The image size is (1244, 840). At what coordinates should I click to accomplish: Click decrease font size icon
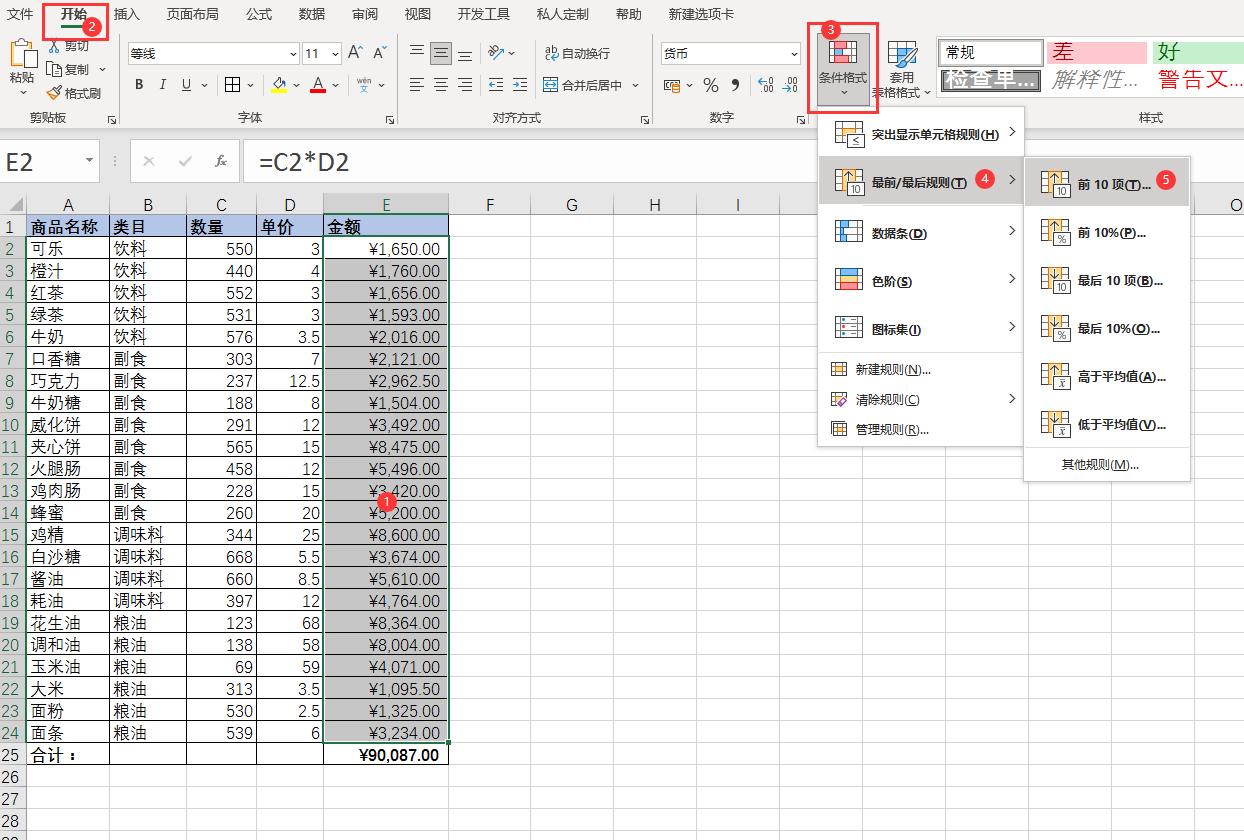tap(380, 53)
